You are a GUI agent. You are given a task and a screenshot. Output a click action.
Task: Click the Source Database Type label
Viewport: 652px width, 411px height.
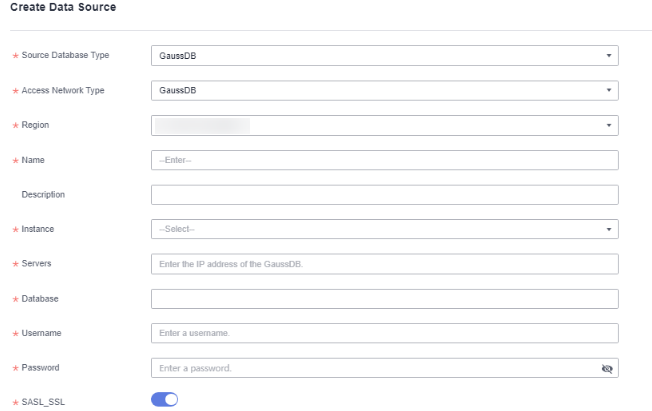click(65, 55)
